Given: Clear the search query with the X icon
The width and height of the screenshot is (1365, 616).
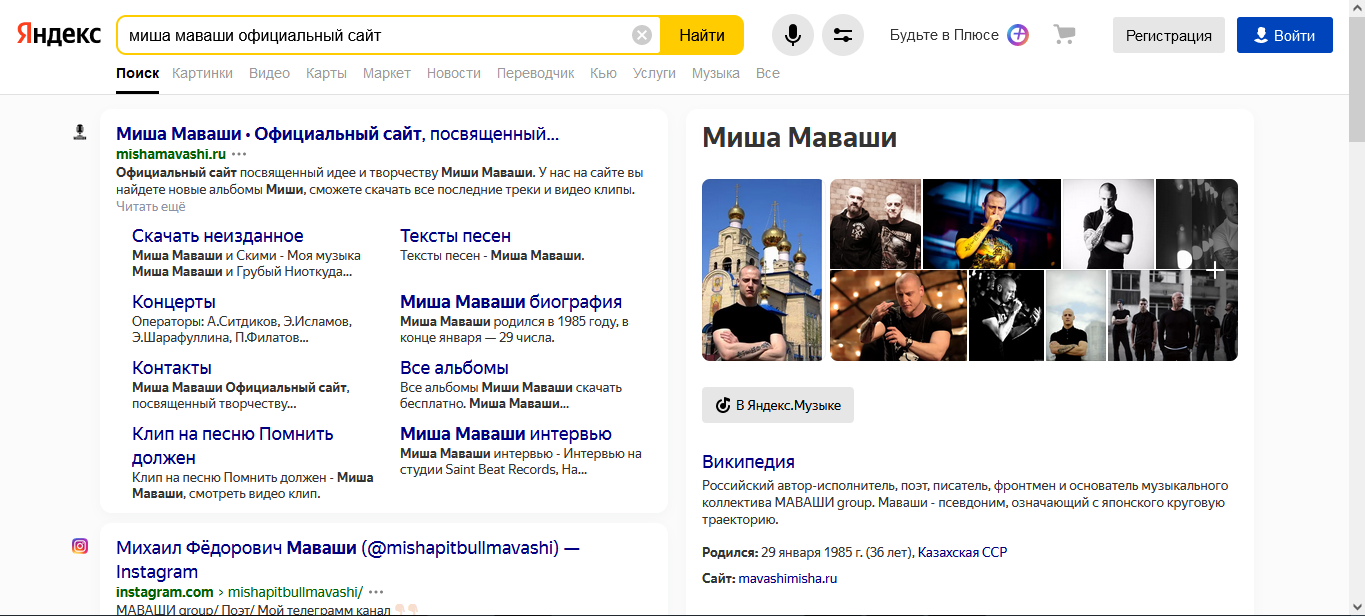Looking at the screenshot, I should [642, 35].
